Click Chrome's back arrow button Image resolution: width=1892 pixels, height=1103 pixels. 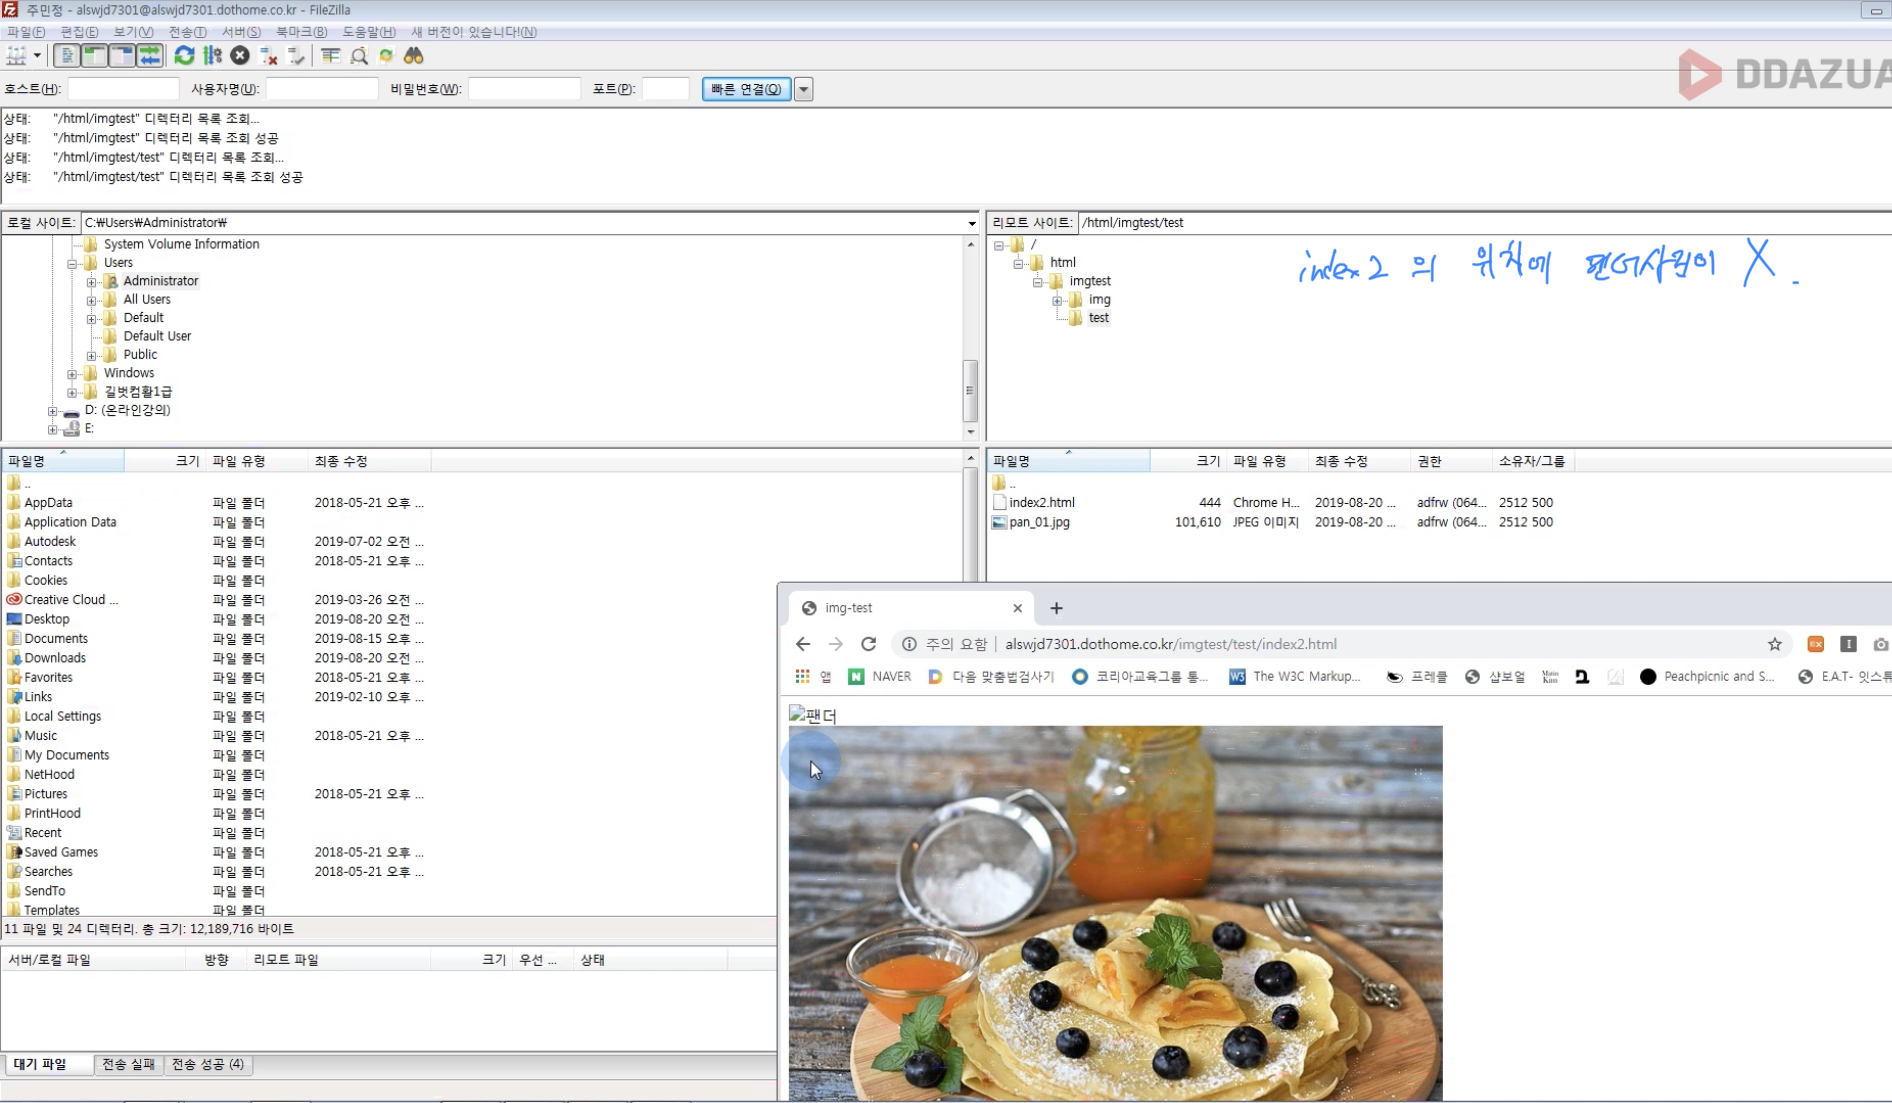803,645
